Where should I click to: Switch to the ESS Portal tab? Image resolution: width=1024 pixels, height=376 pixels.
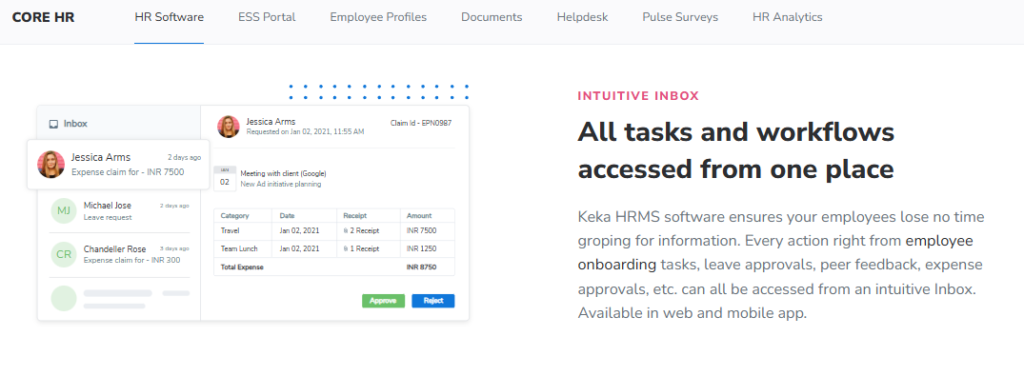tap(267, 18)
